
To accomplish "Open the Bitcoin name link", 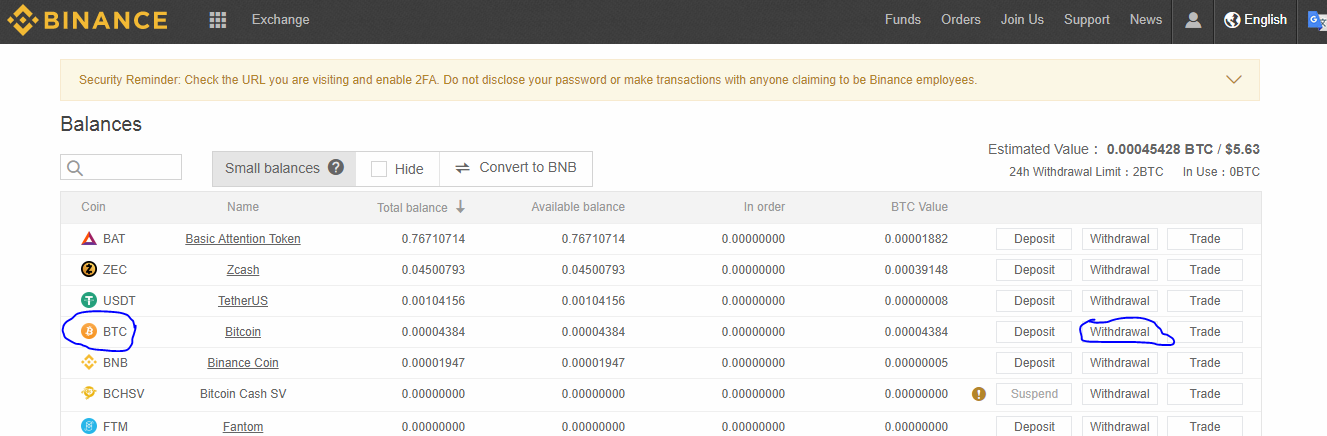I will point(243,332).
